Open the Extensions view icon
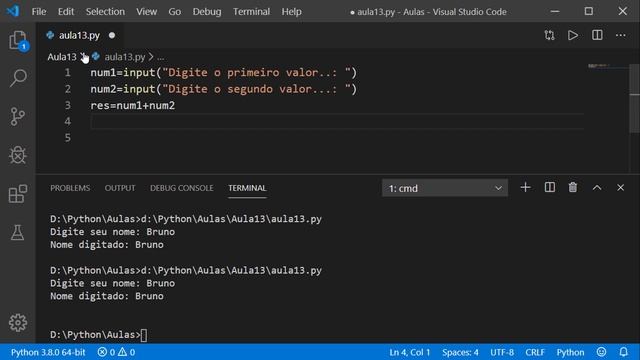This screenshot has width=640, height=360. [18, 193]
